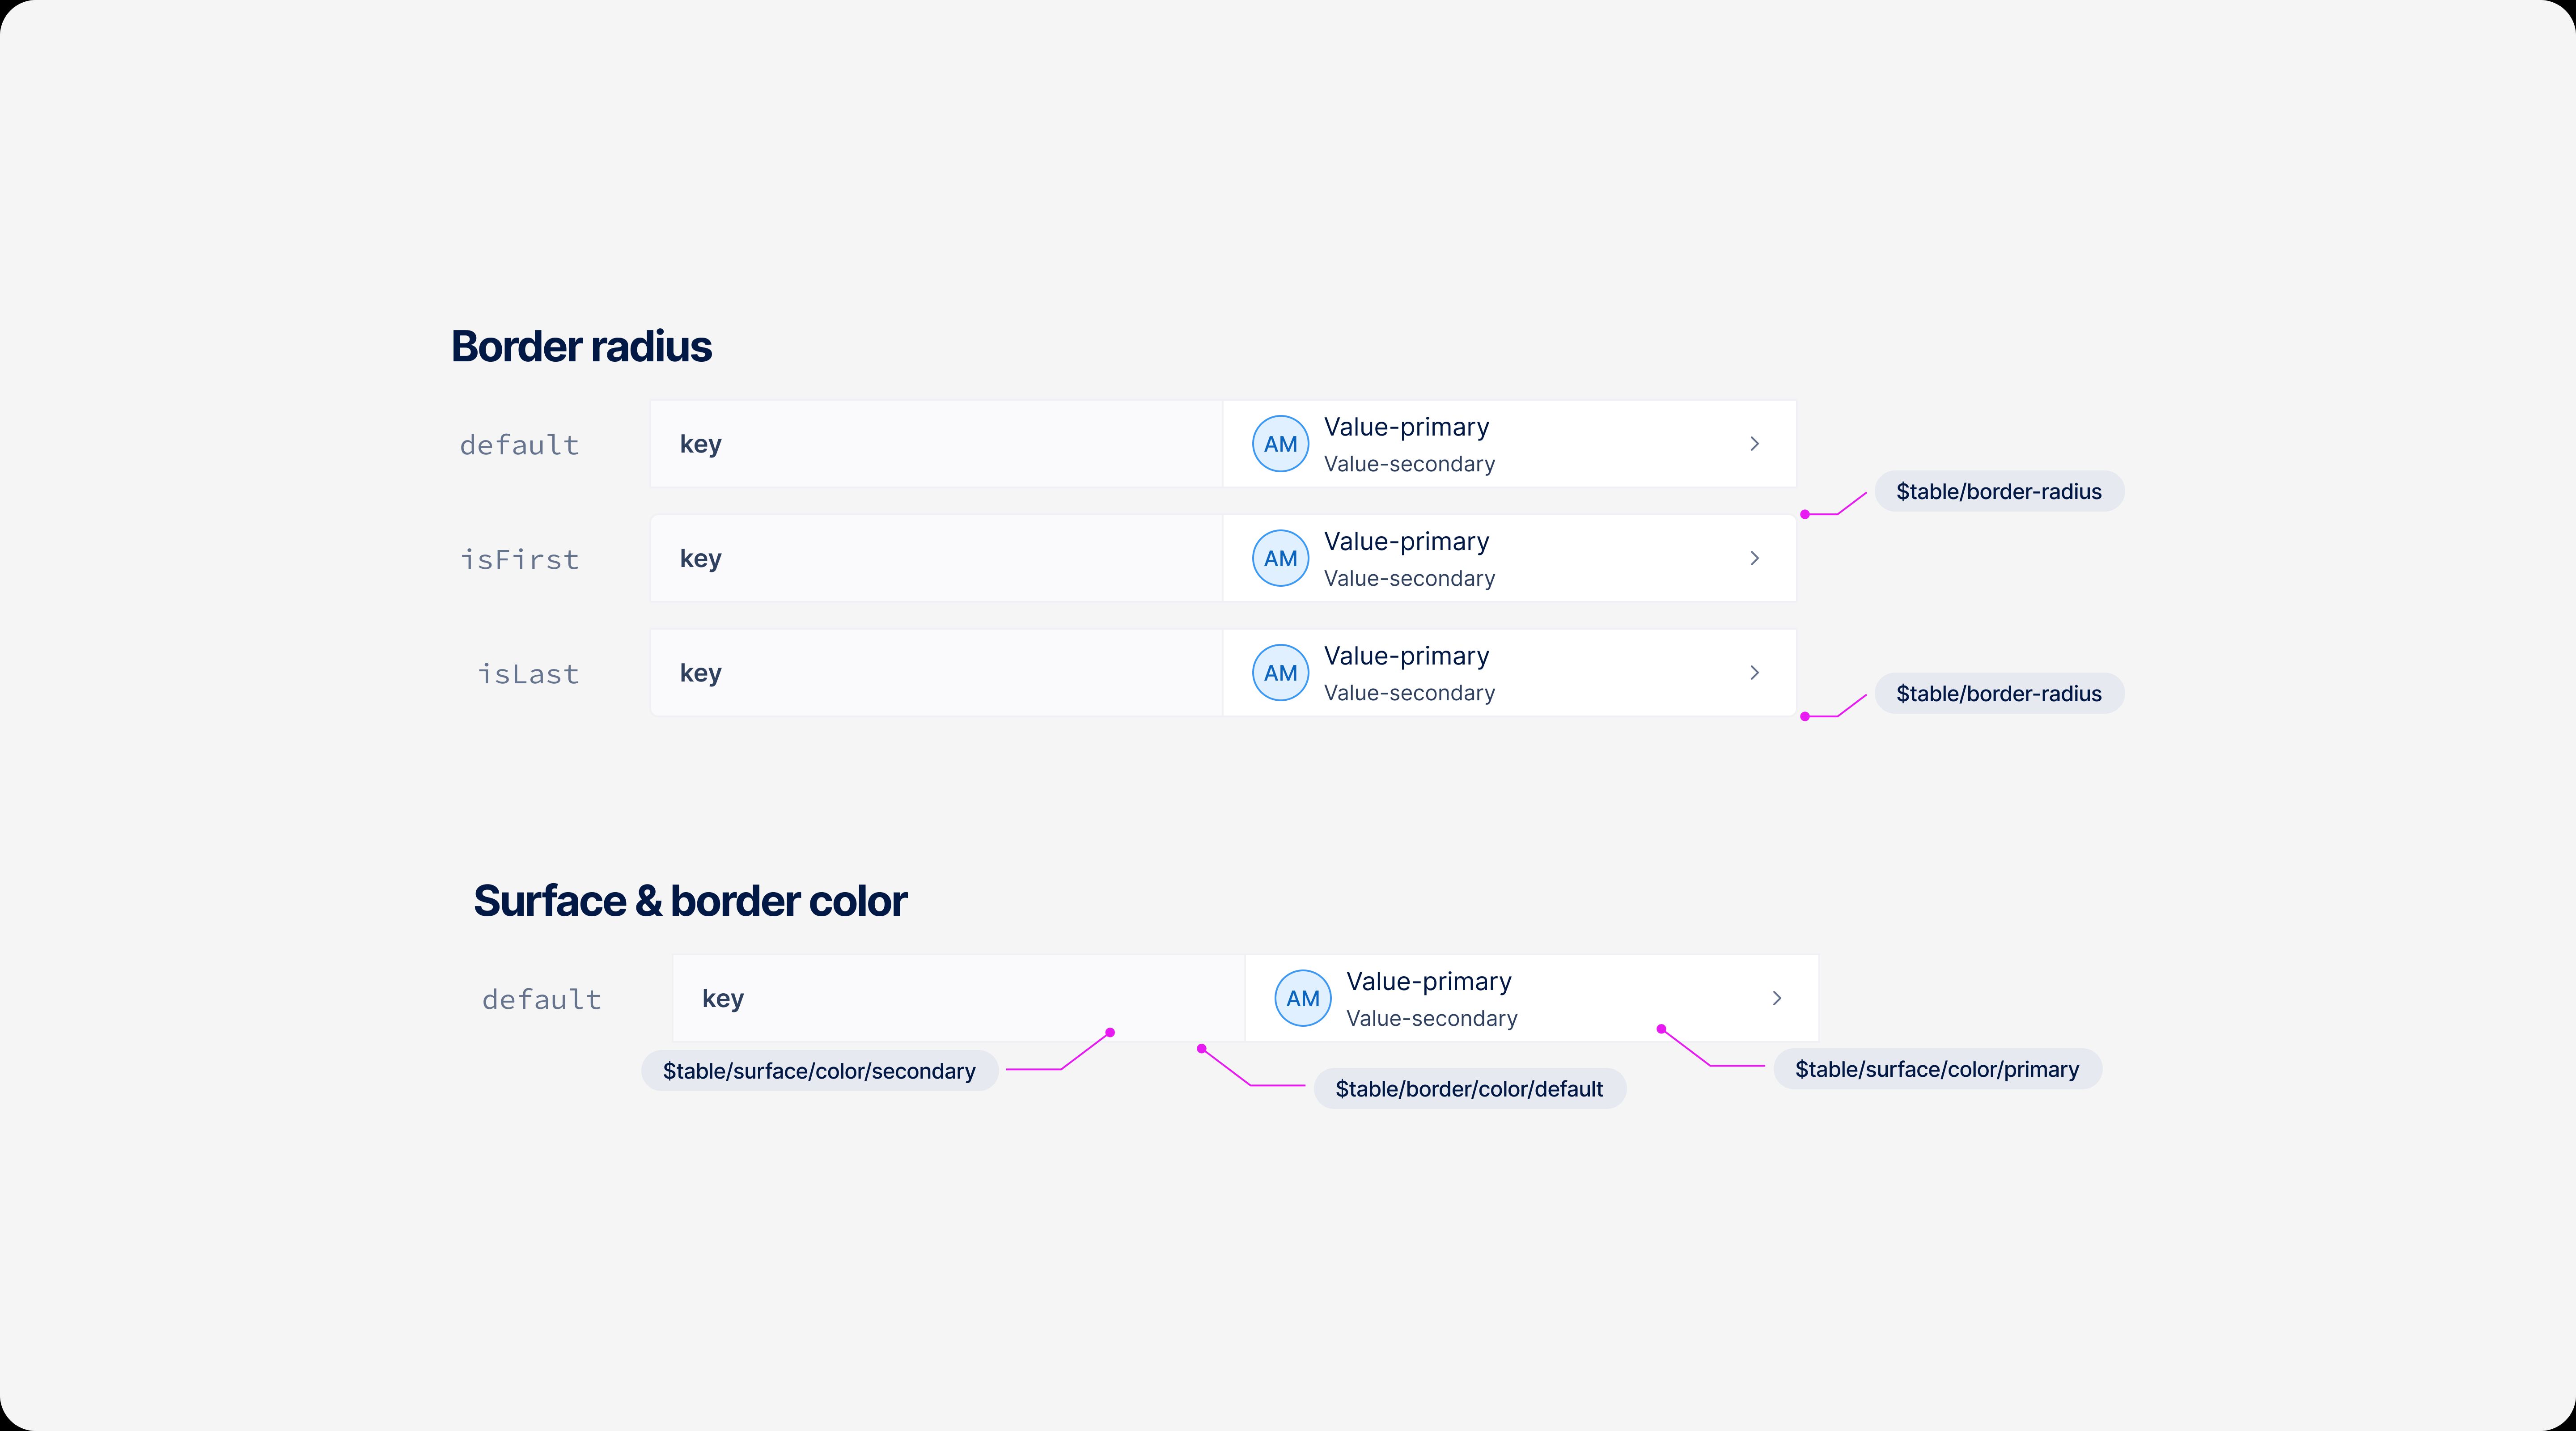Select Value-secondary text in the isFirst row
The width and height of the screenshot is (2576, 1431).
point(1409,578)
